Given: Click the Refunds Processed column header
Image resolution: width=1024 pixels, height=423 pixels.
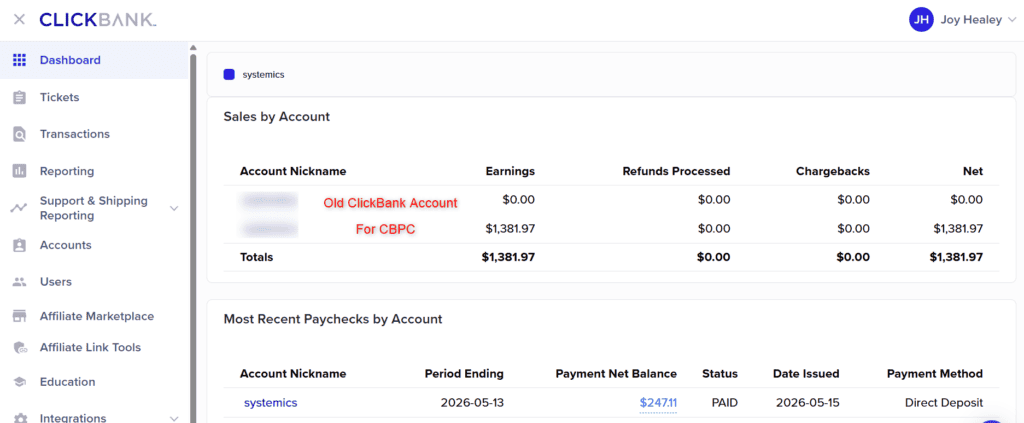Looking at the screenshot, I should click(x=676, y=171).
